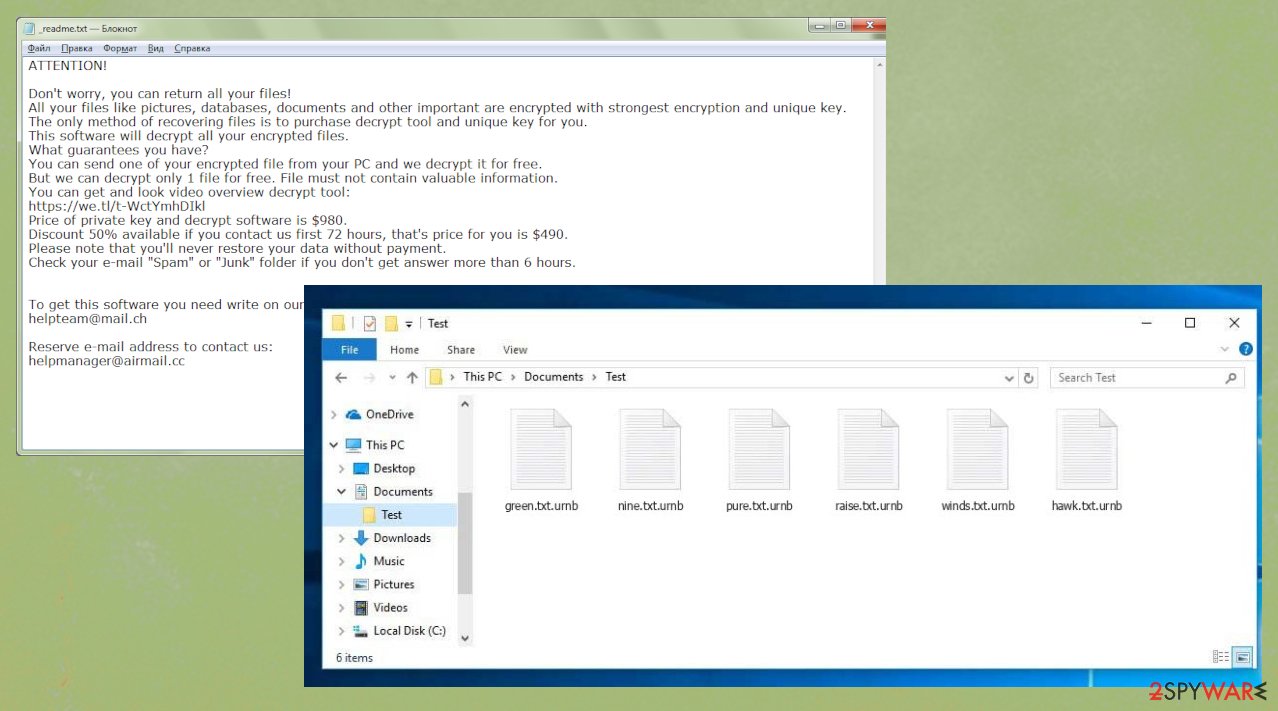Refresh the Test folder view
The height and width of the screenshot is (711, 1278).
click(1029, 377)
